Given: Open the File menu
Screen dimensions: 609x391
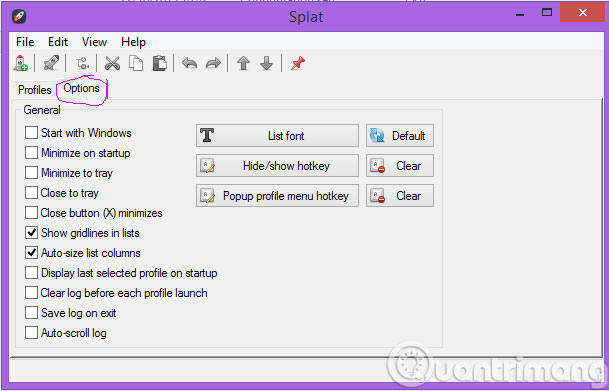Looking at the screenshot, I should pyautogui.click(x=25, y=42).
